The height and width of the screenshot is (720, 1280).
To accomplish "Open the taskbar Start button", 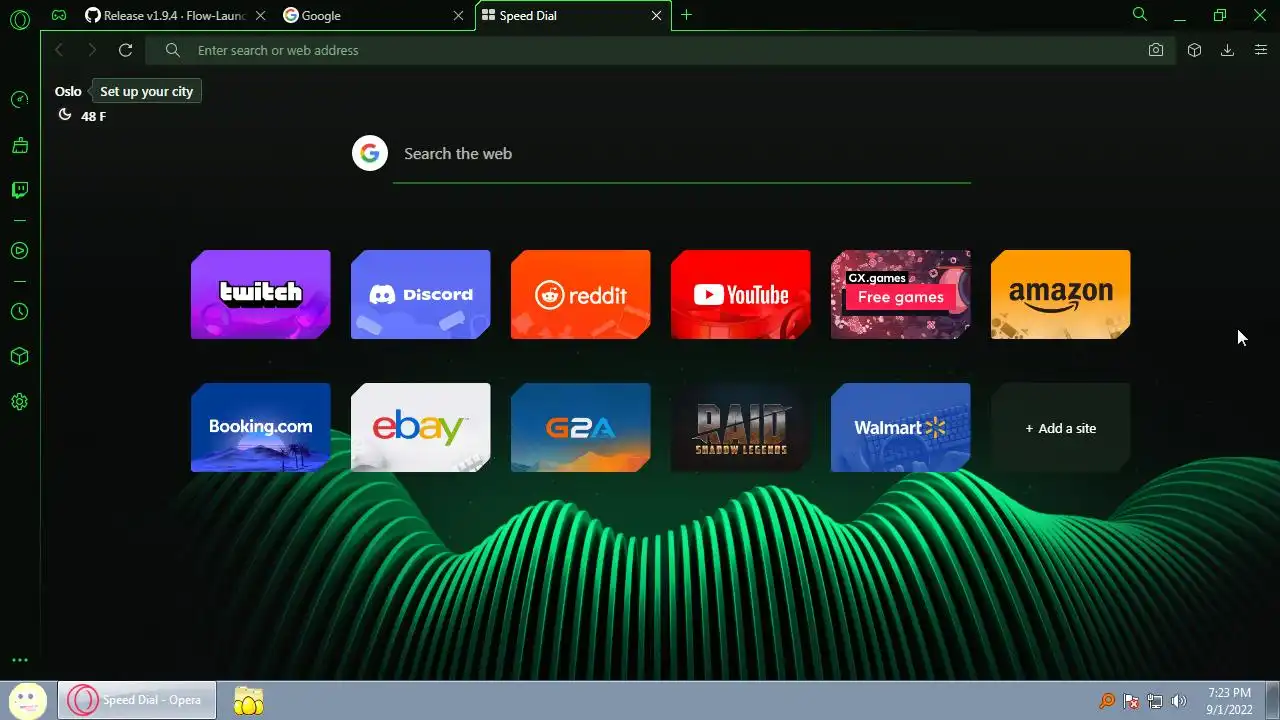I will pos(27,700).
